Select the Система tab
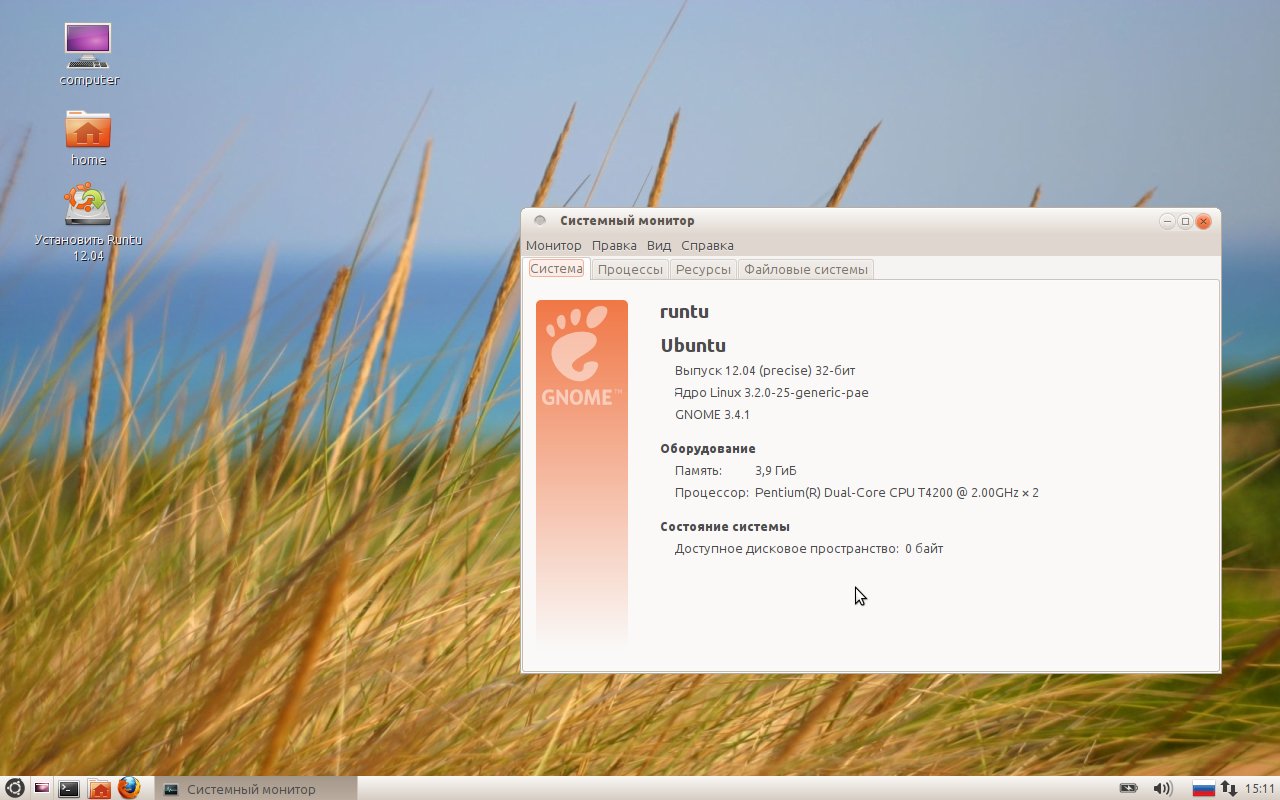Image resolution: width=1280 pixels, height=800 pixels. coord(556,268)
